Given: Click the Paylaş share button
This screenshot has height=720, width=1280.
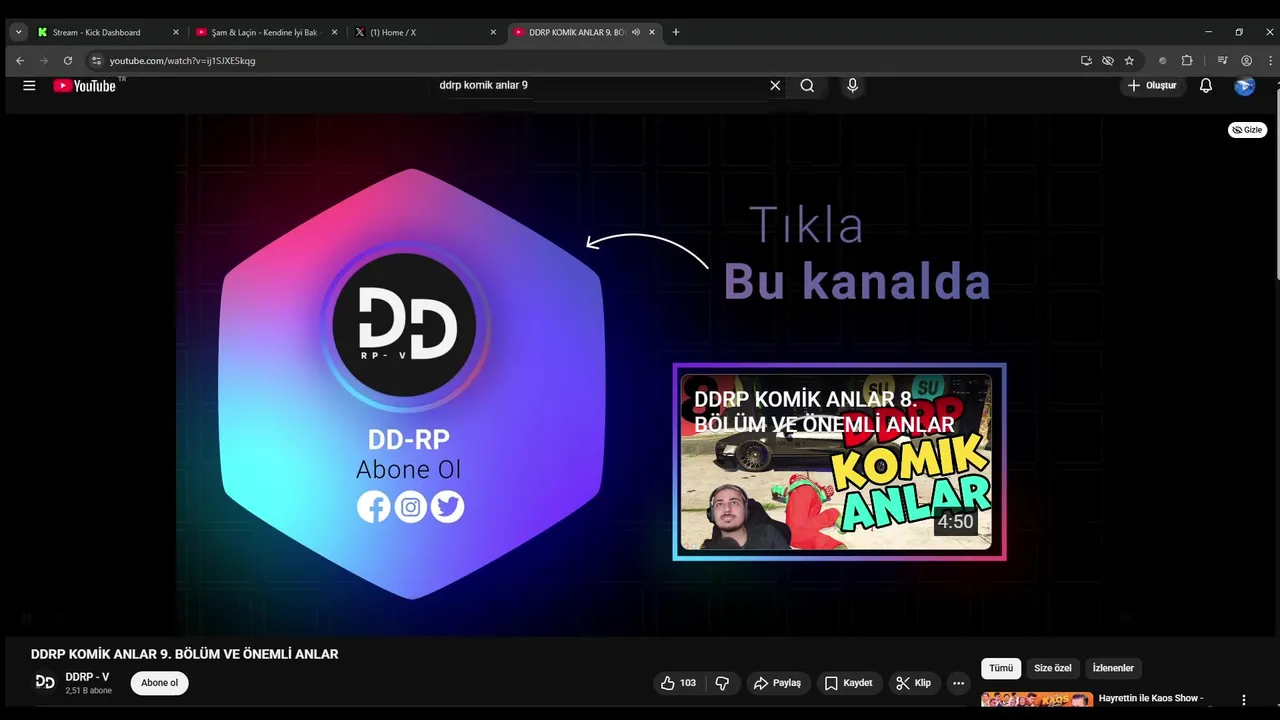Looking at the screenshot, I should click(x=777, y=683).
